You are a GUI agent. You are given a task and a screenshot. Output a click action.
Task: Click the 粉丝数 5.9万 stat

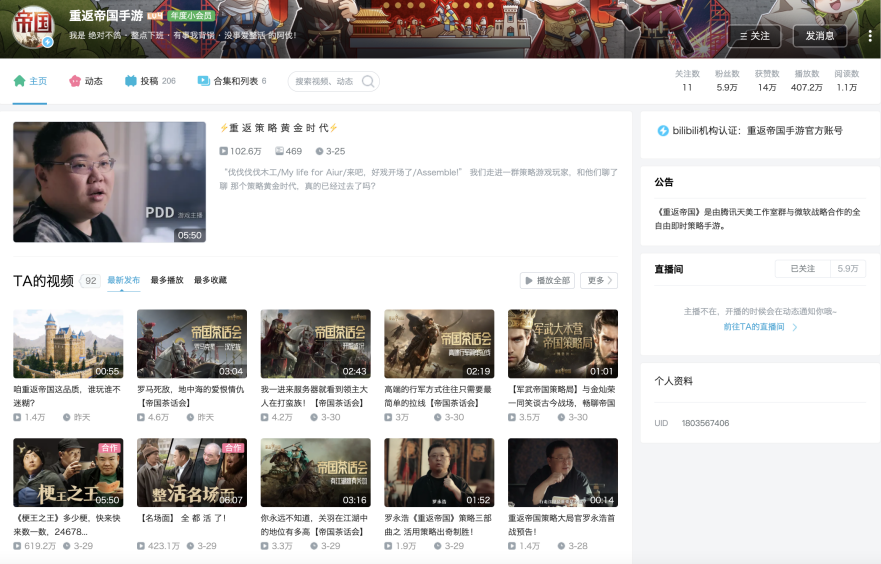pos(727,81)
